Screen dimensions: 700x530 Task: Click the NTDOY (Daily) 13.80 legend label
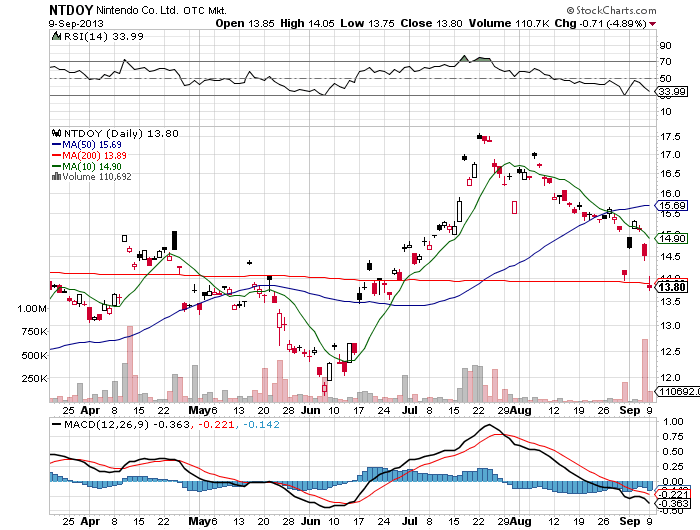pyautogui.click(x=121, y=133)
